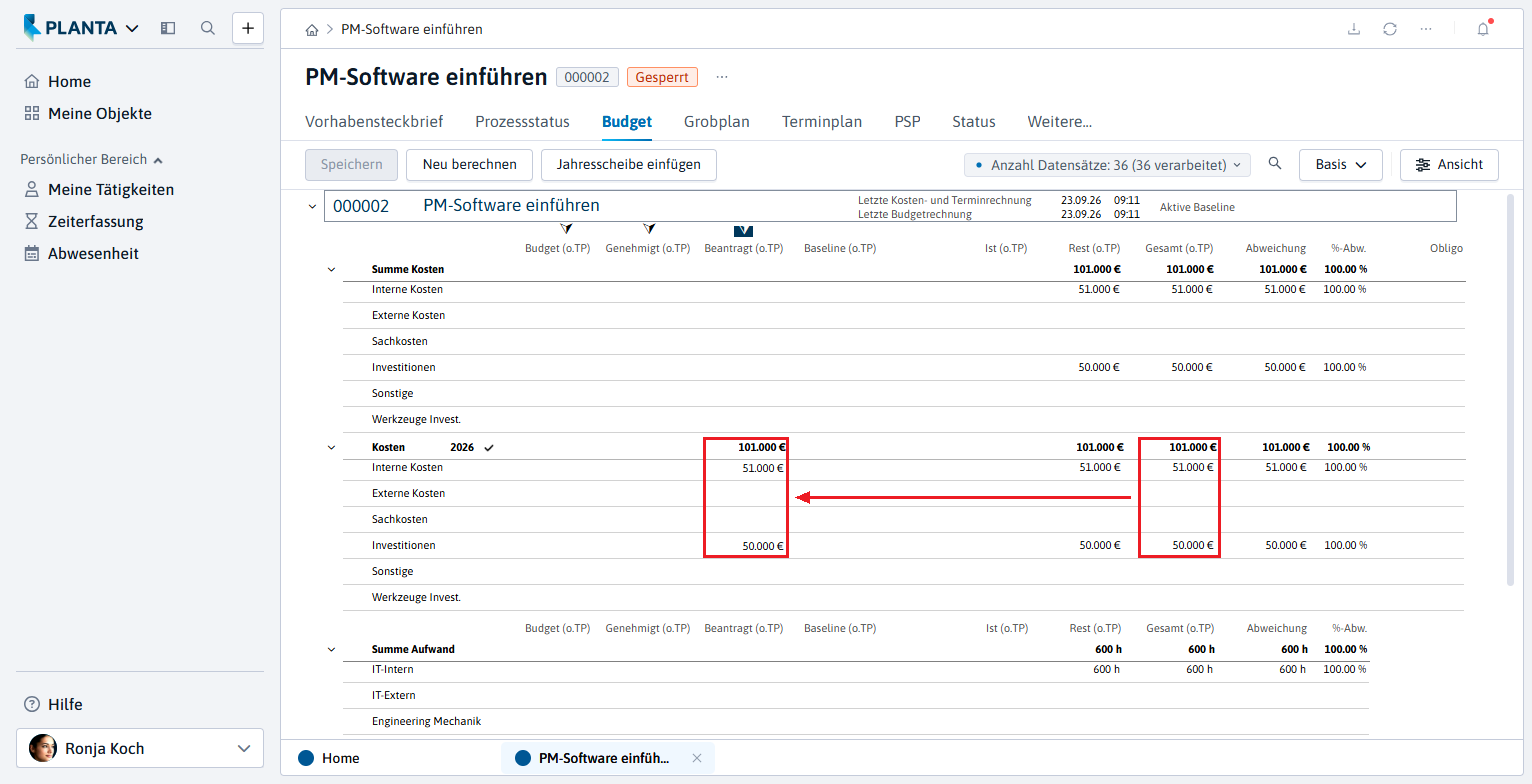Collapse the Kosten 2026 group
1532x784 pixels.
point(331,448)
